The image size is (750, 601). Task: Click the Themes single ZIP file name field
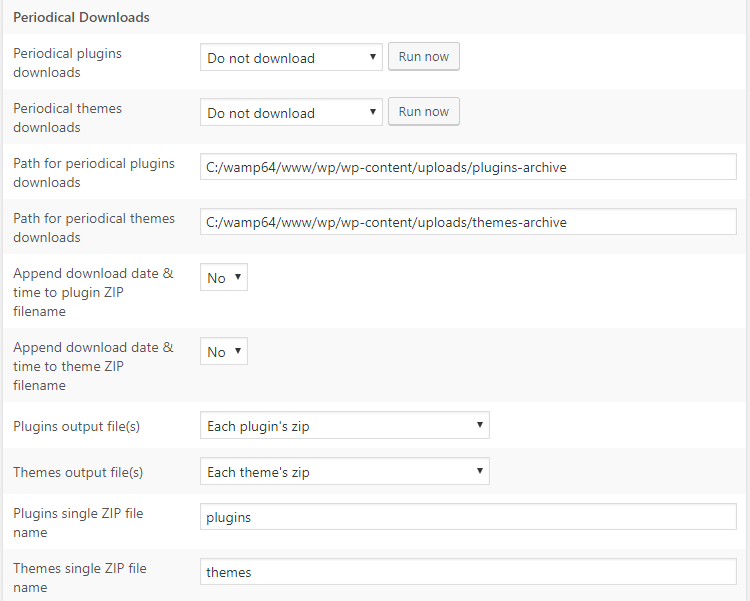coord(468,572)
